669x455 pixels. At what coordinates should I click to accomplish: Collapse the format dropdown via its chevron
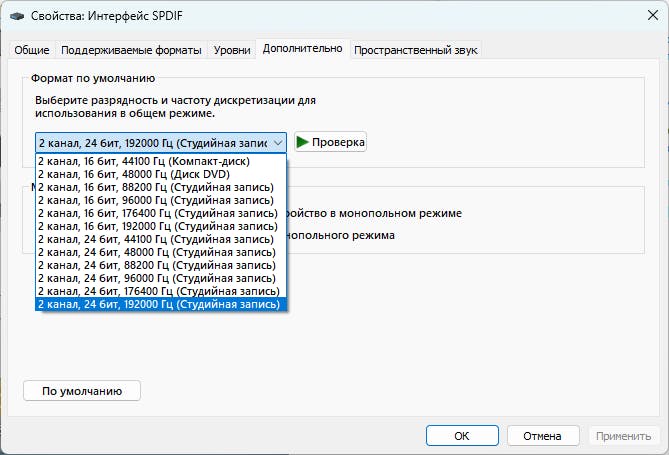pyautogui.click(x=277, y=142)
